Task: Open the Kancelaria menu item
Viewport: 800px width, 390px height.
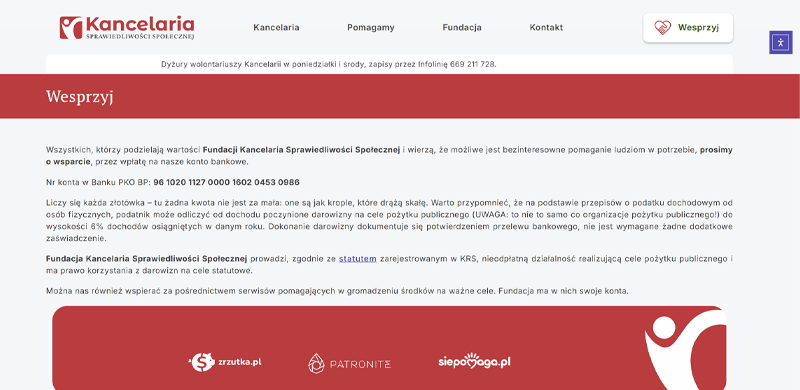Action: pyautogui.click(x=276, y=28)
